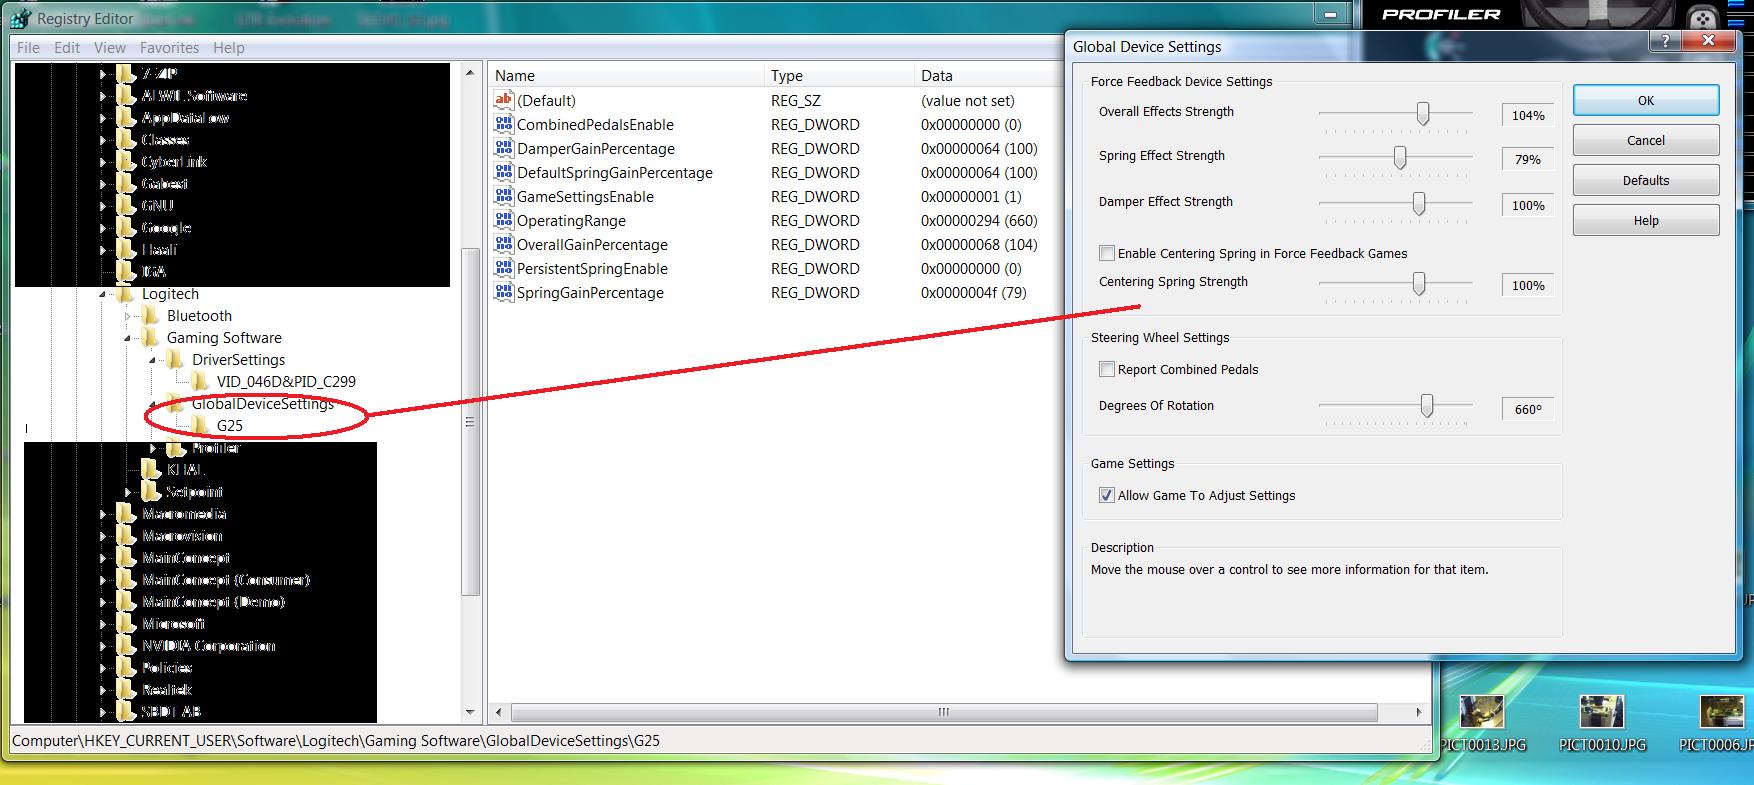1754x785 pixels.
Task: Click the tree pane scroll down arrow
Action: [x=470, y=712]
